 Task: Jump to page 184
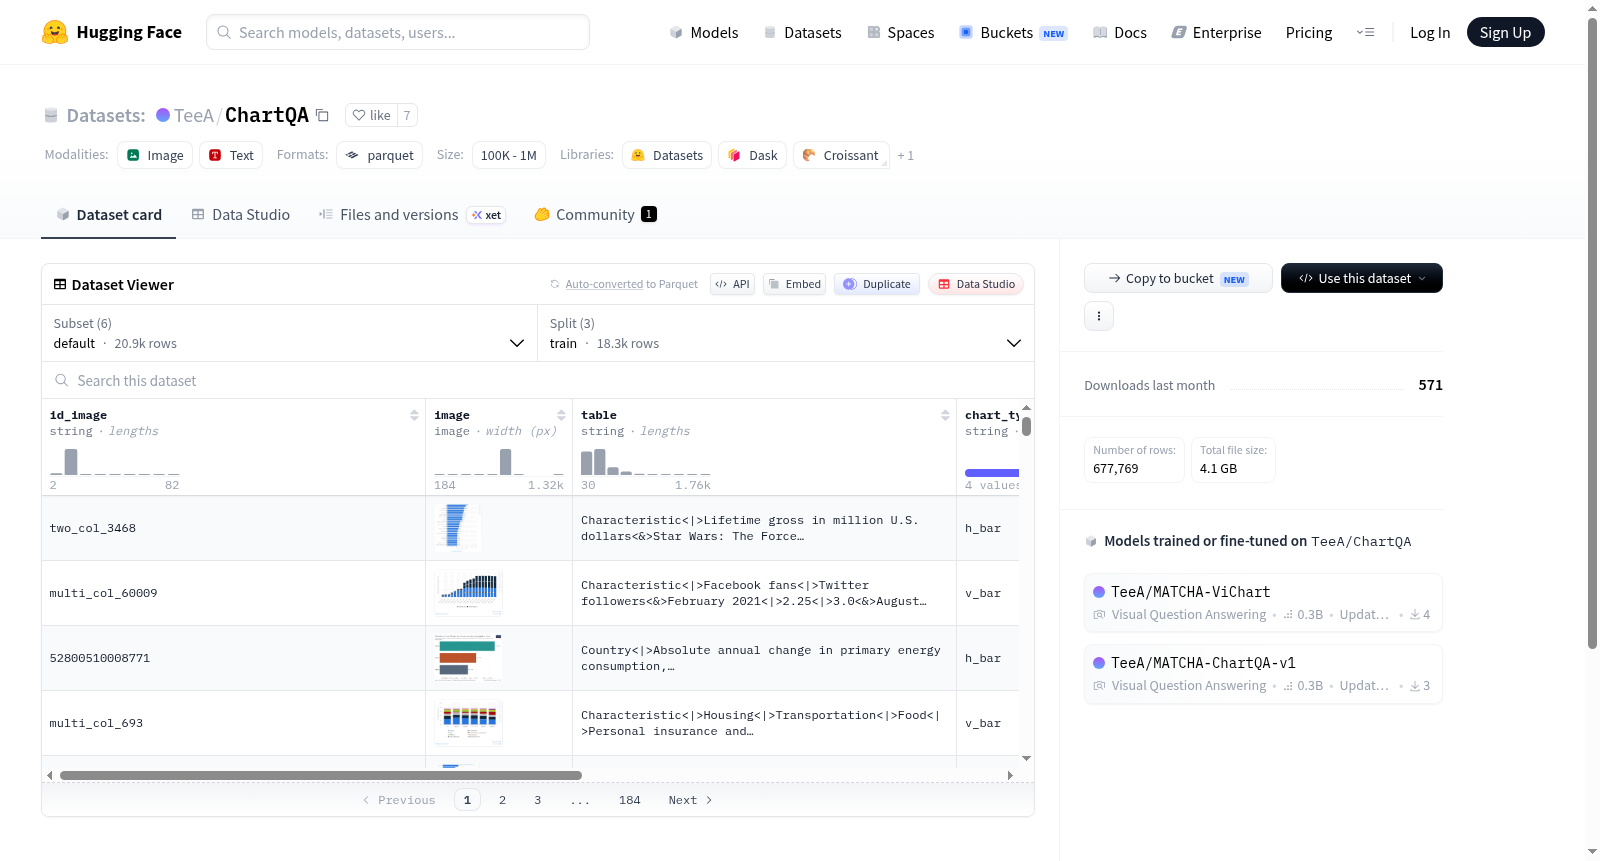pos(630,800)
